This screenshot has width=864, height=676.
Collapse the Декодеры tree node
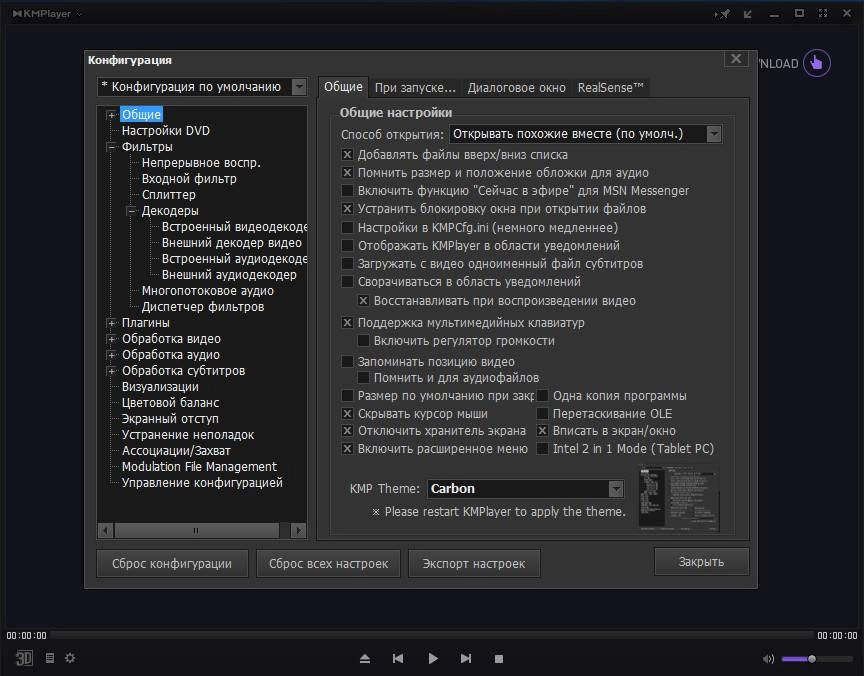tap(131, 211)
